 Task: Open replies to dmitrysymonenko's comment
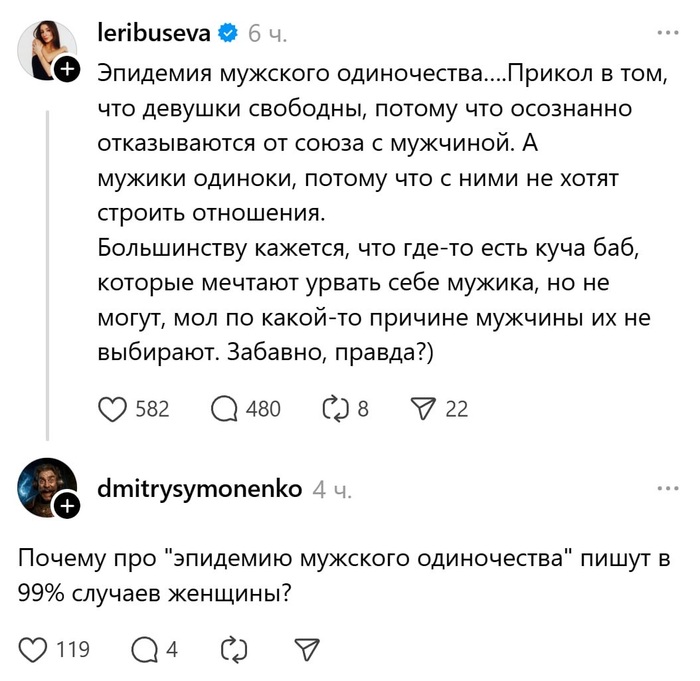143,649
